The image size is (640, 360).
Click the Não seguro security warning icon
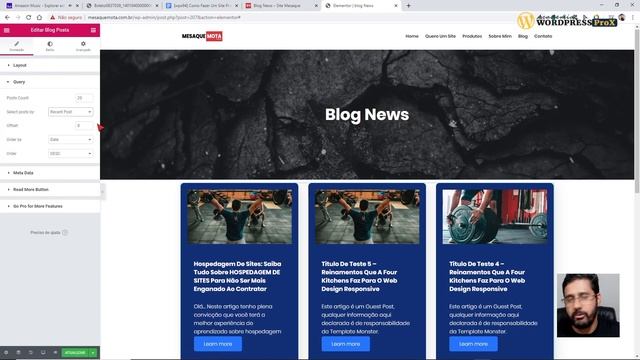tap(53, 18)
